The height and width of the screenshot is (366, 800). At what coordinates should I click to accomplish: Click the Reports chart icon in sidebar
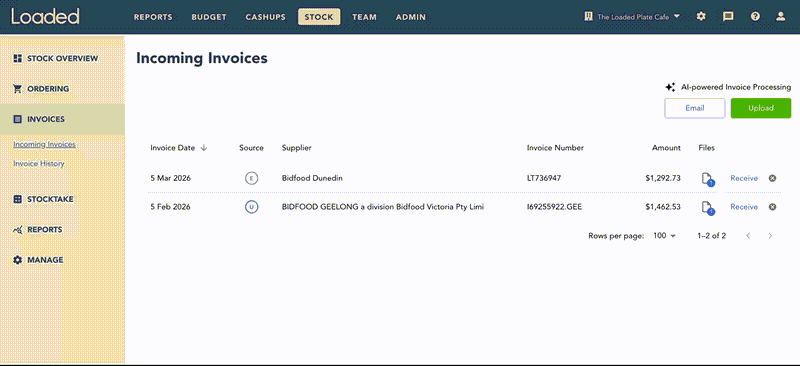pos(17,230)
